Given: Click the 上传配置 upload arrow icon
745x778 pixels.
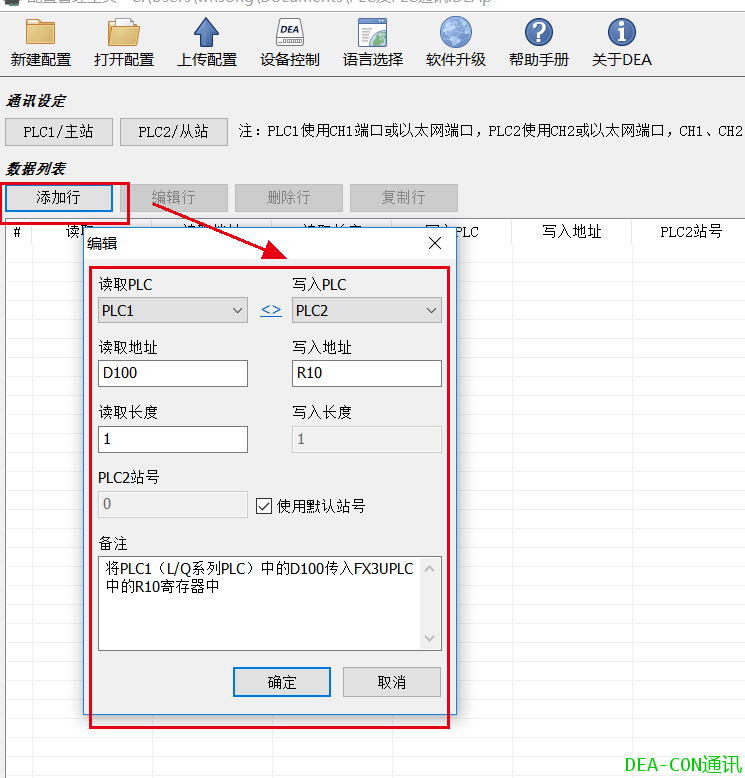Looking at the screenshot, I should 206,32.
